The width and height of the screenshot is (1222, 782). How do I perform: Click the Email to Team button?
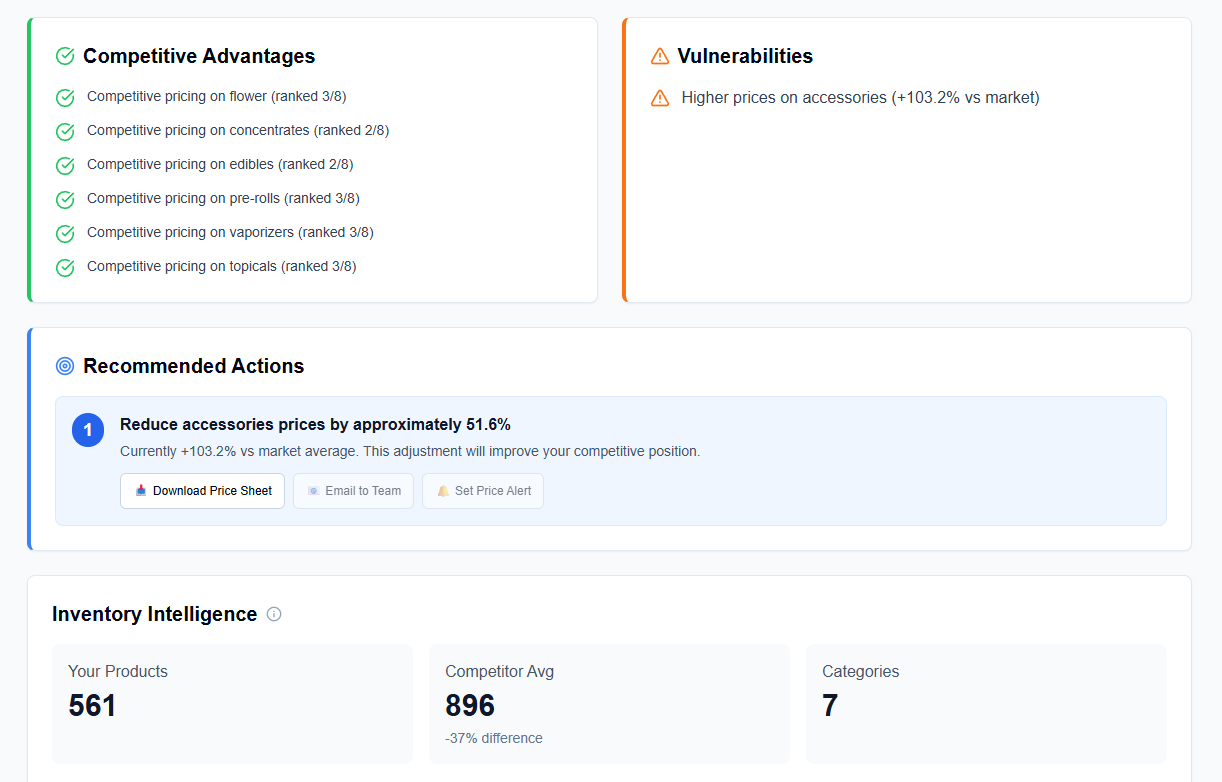353,491
